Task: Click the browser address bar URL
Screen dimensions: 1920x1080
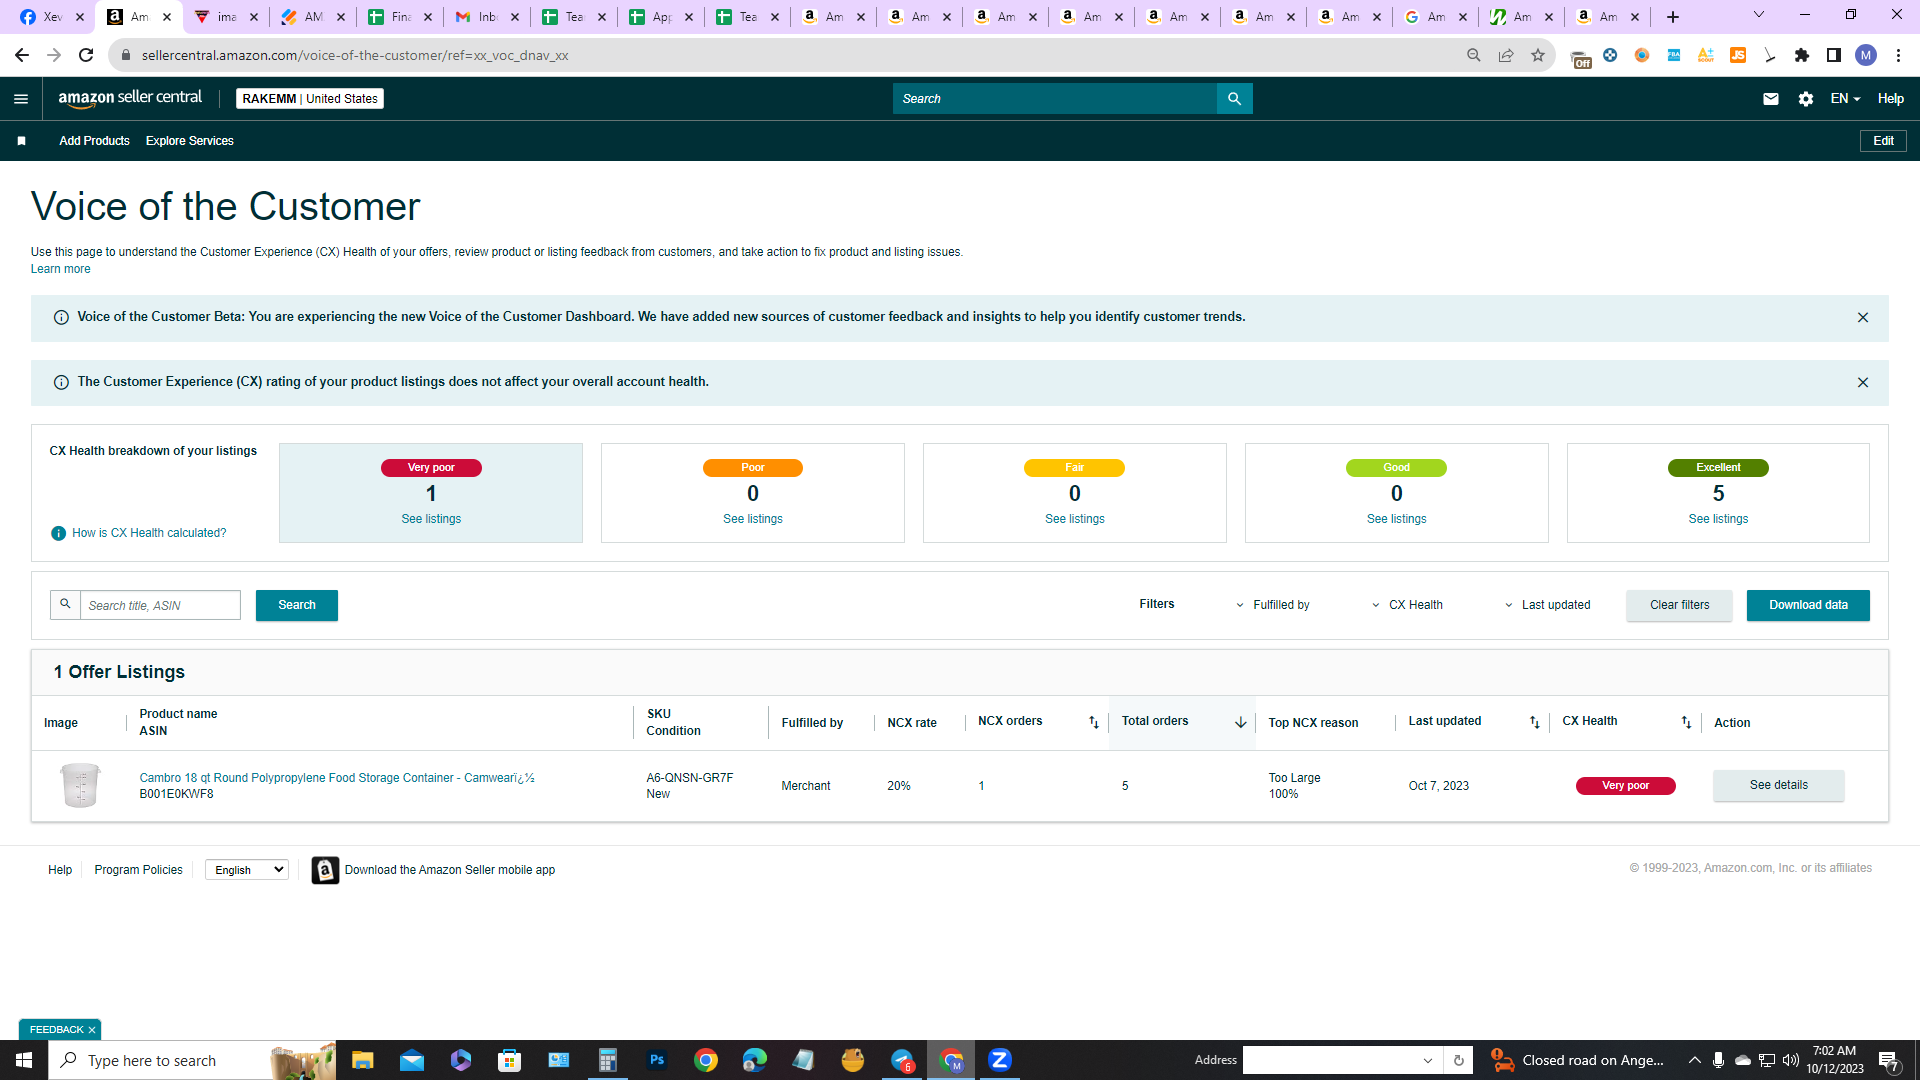Action: click(355, 55)
